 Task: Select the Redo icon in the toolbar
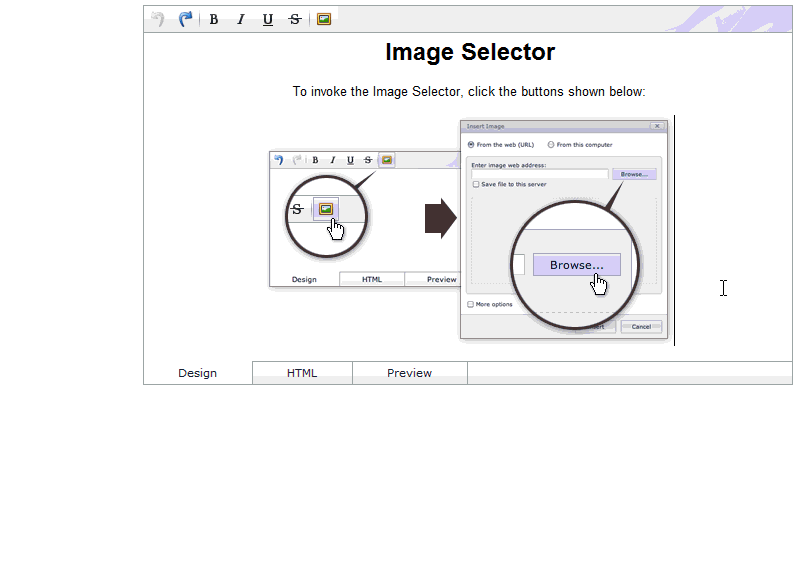tap(184, 18)
